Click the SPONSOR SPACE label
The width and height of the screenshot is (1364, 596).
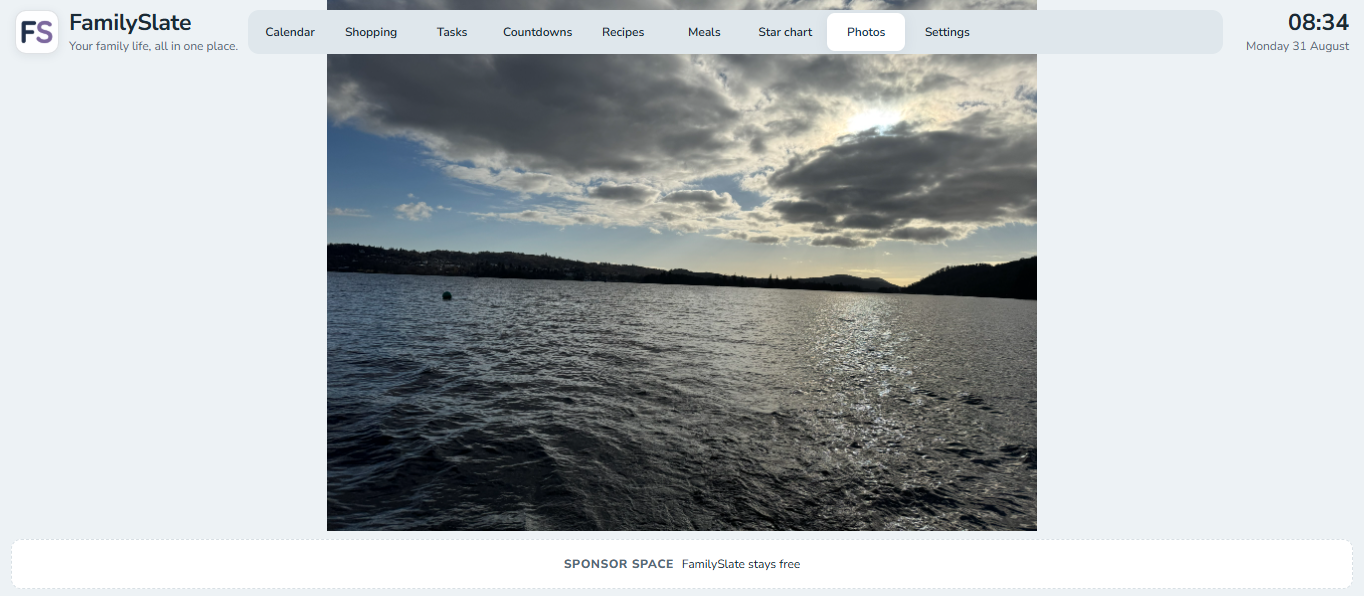619,564
